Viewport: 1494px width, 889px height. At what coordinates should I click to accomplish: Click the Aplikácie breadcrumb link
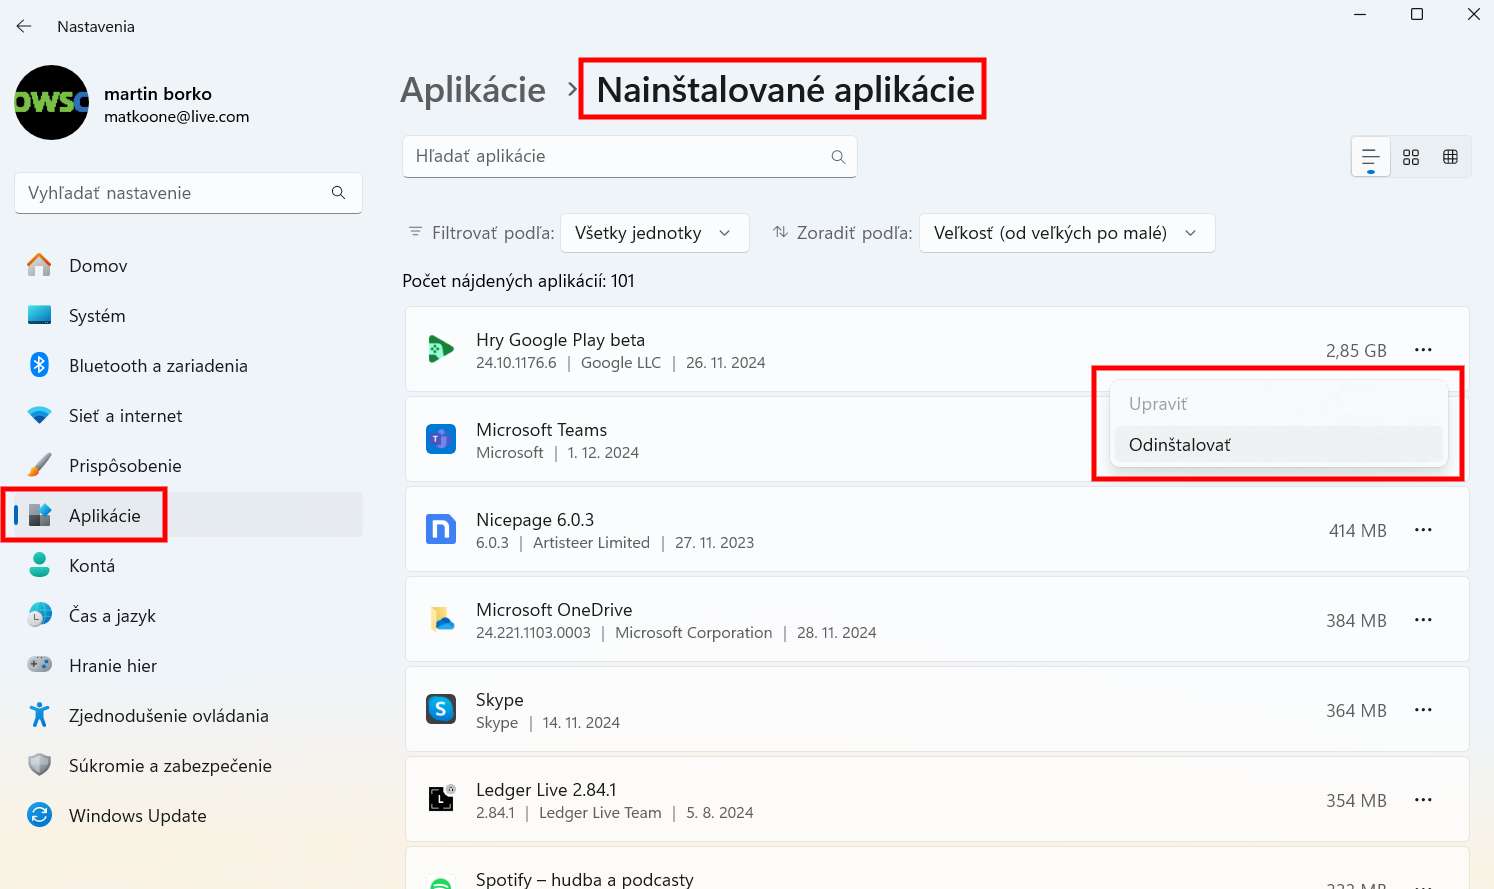pyautogui.click(x=473, y=90)
